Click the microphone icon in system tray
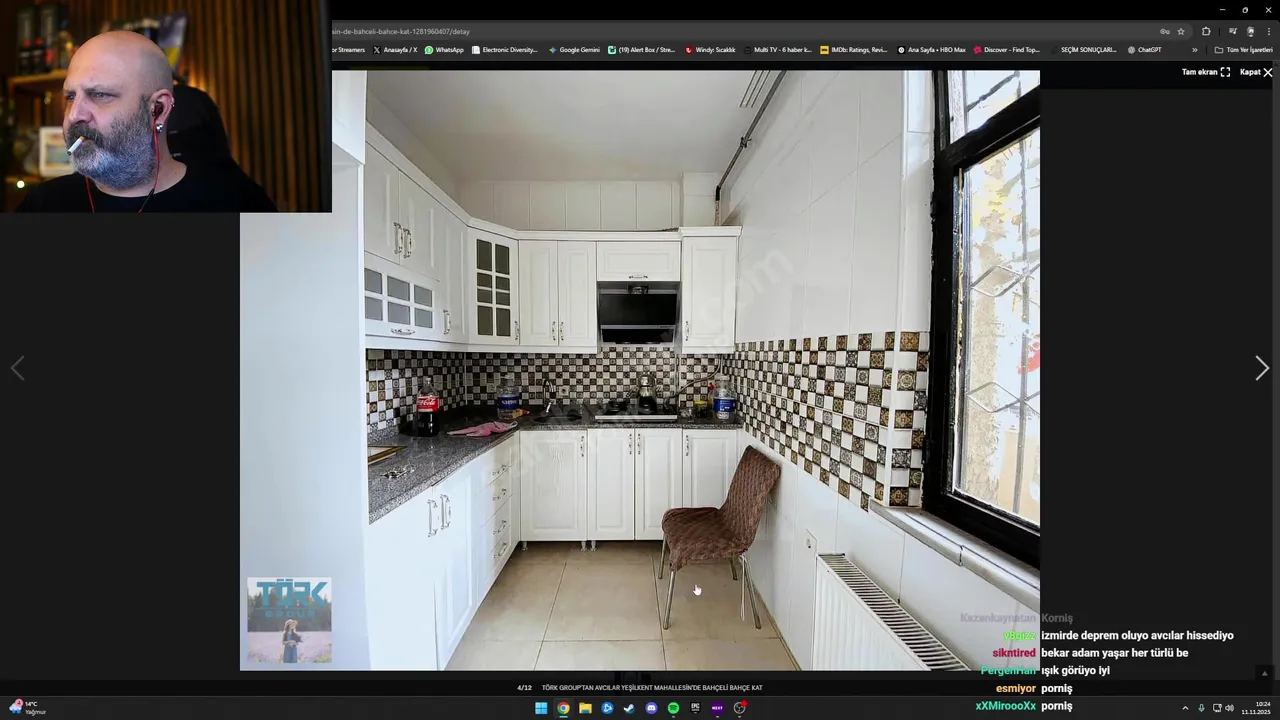Viewport: 1280px width, 720px height. tap(1201, 708)
